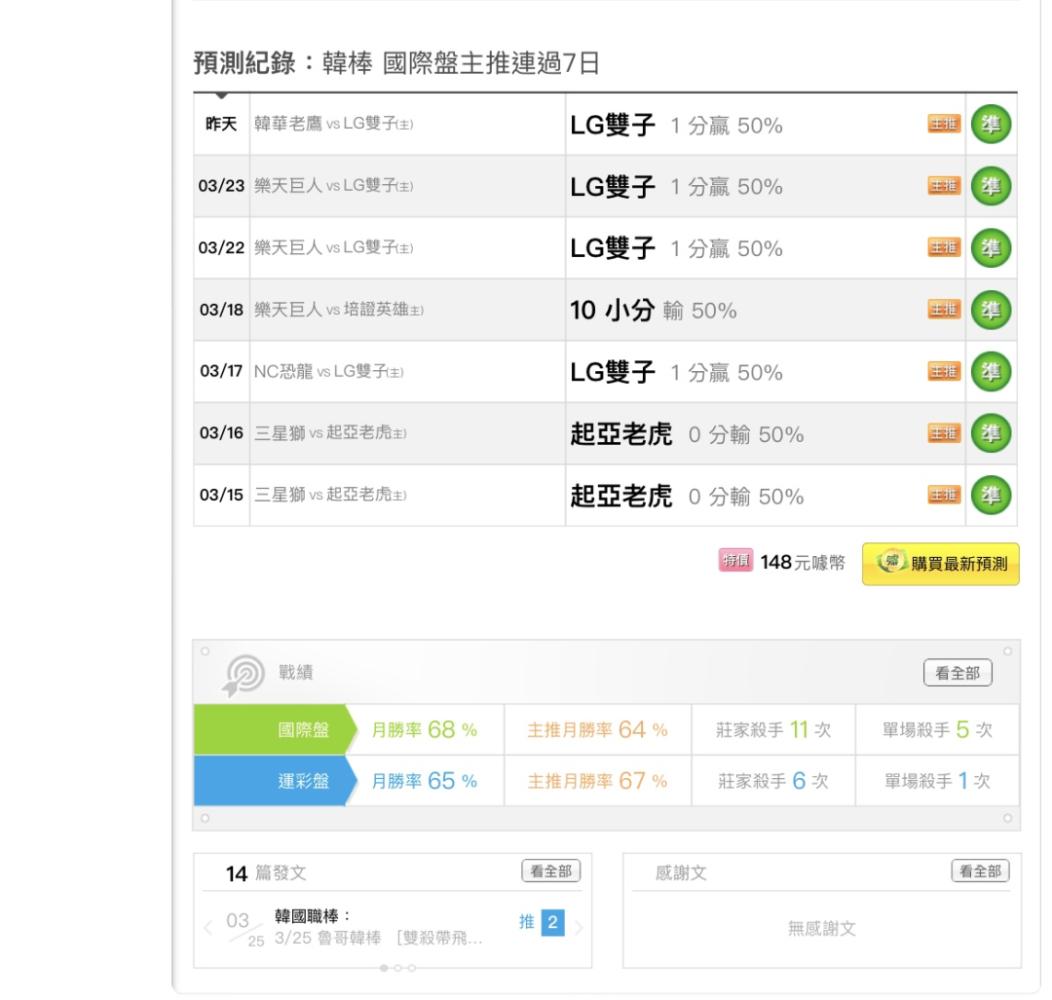Screen dimensions: 1052x1000
Task: Click the 03/22 match 樂天巨人 vs LG雙子
Action: pyautogui.click(x=333, y=247)
